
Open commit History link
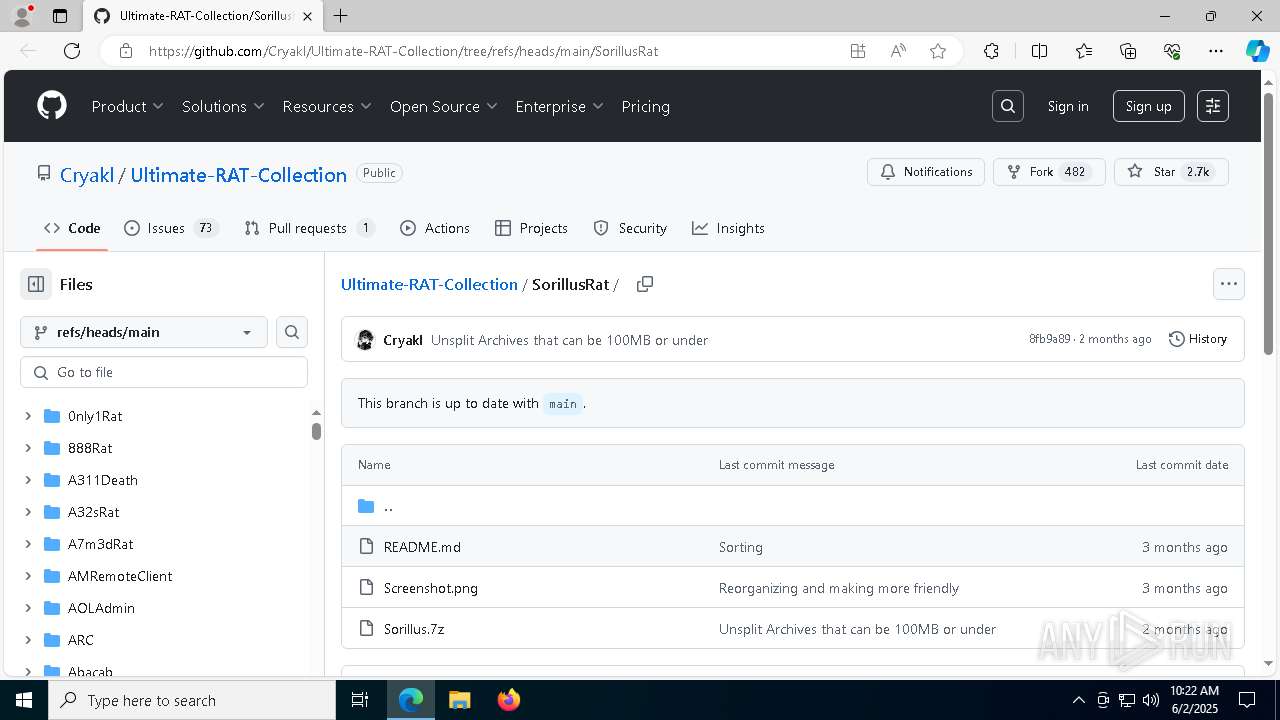click(1198, 339)
